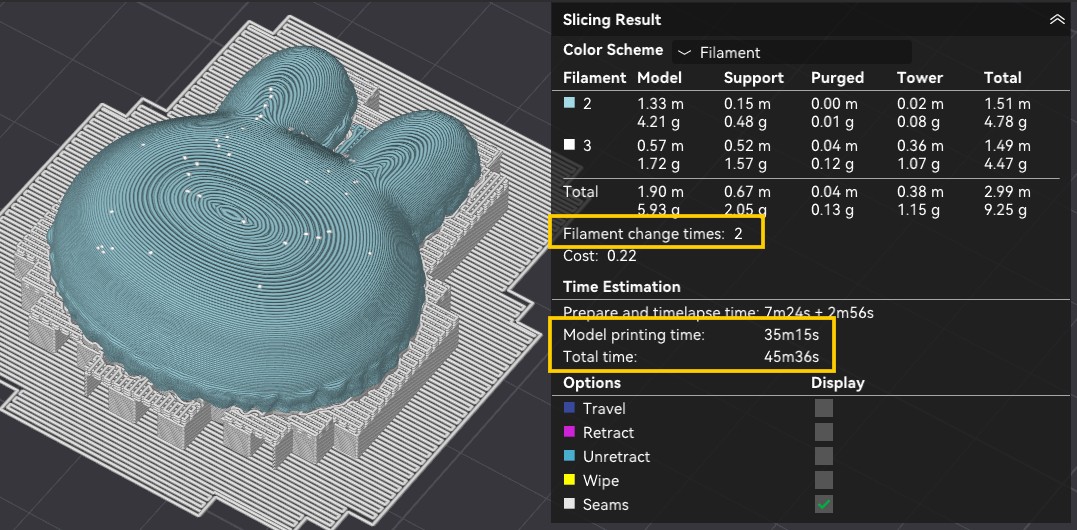Click the Total column header

[x=1002, y=78]
